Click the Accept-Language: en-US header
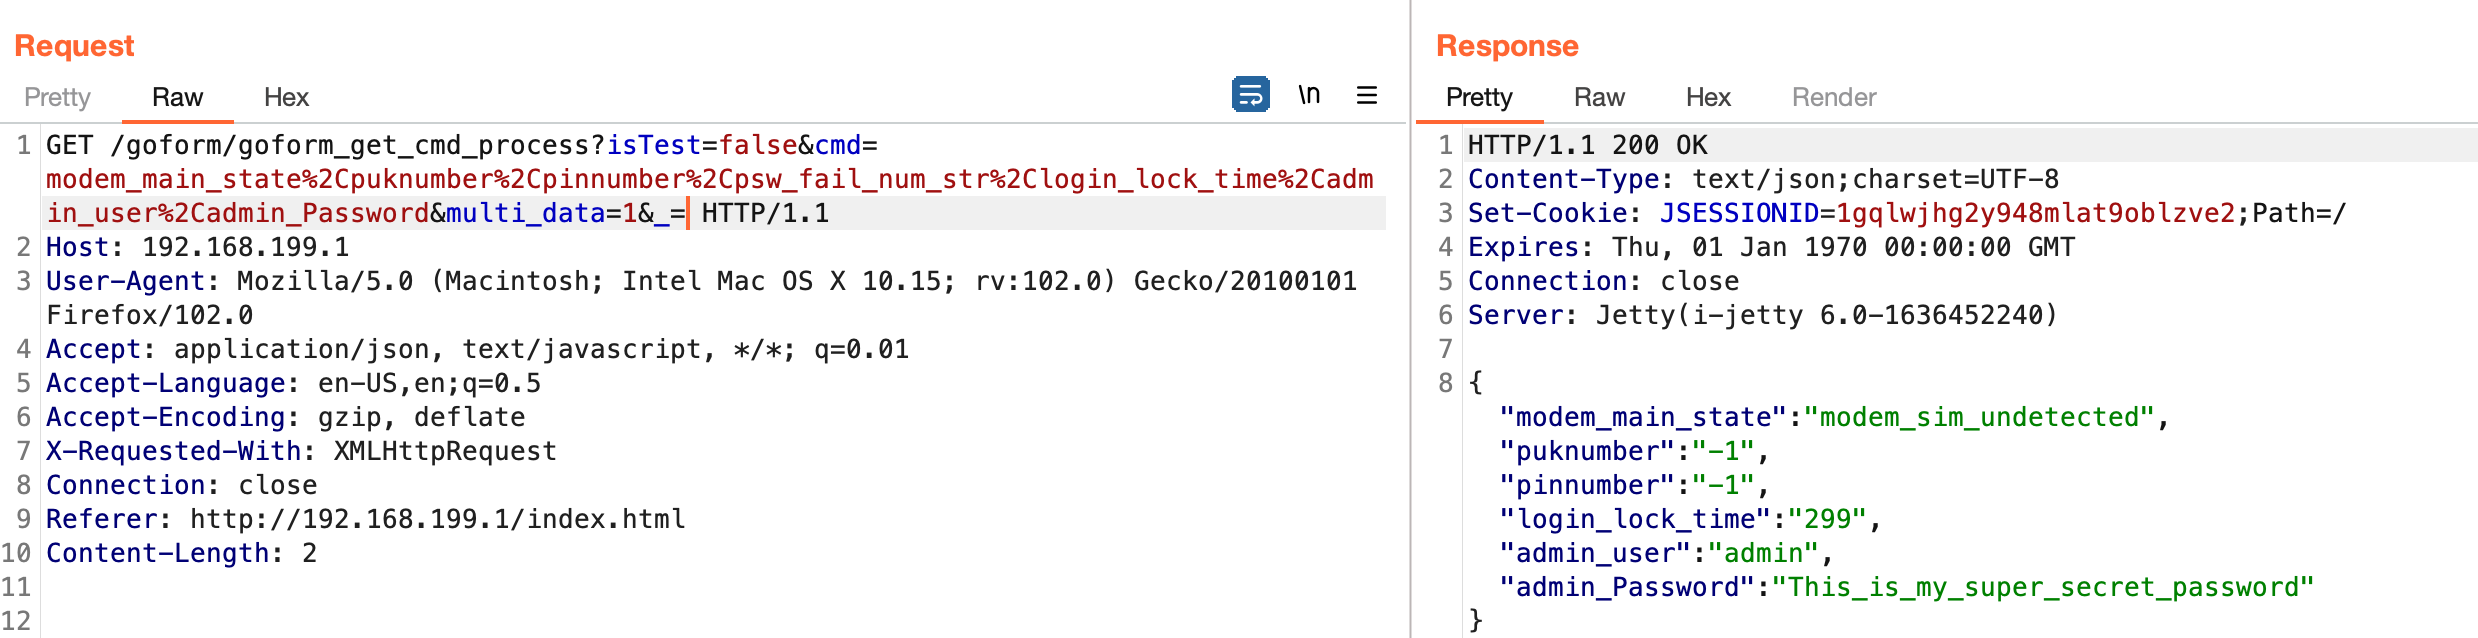 tap(293, 383)
